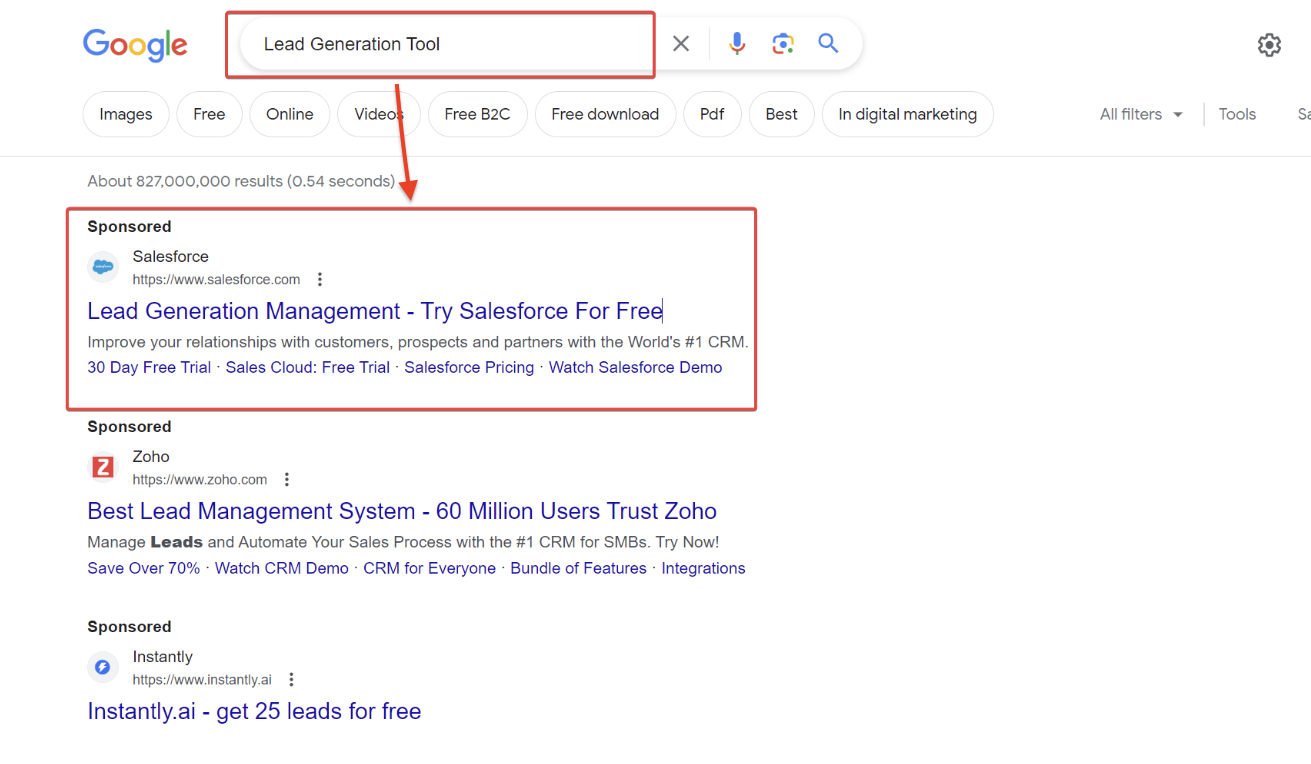Select the Free download filter chip

(x=605, y=114)
